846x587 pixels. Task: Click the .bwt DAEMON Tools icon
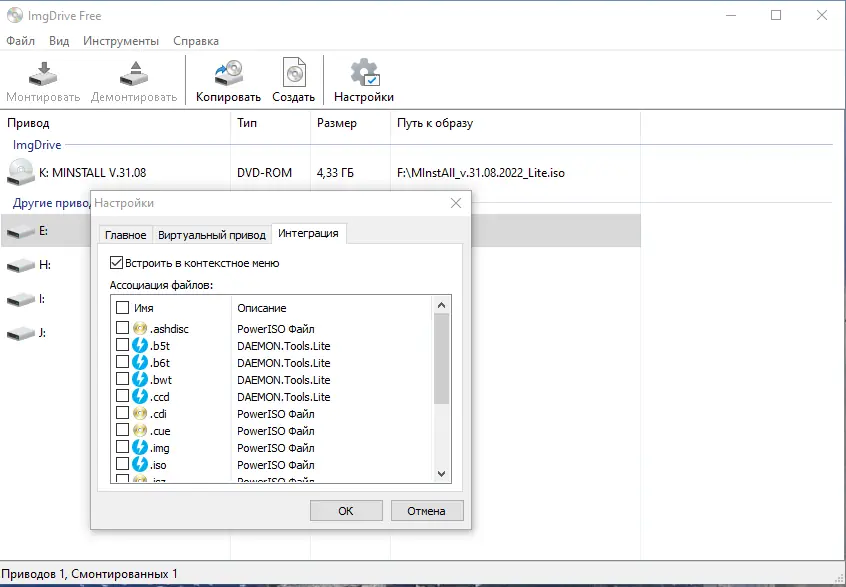[140, 379]
